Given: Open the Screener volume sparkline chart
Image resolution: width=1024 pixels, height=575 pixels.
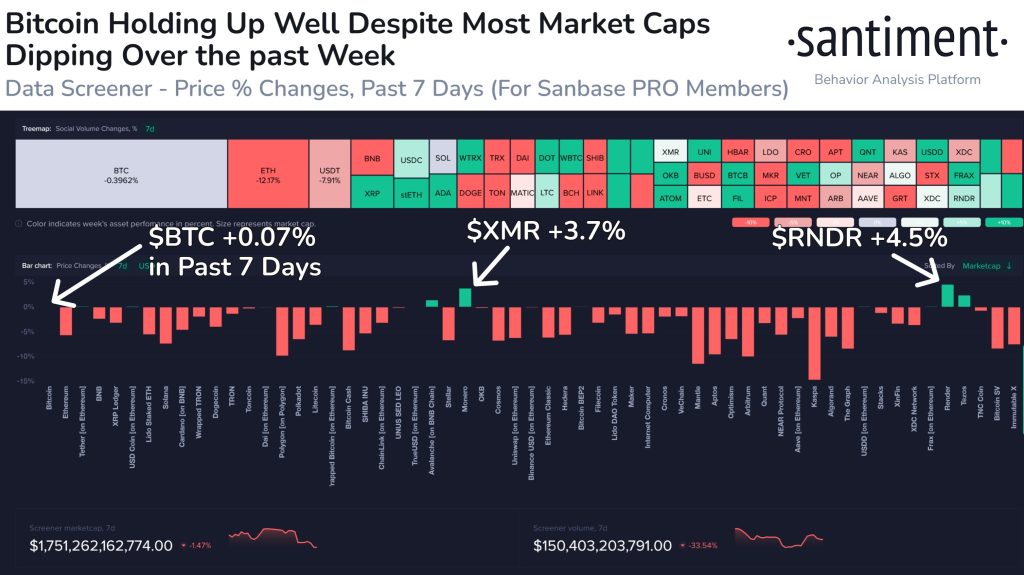Looking at the screenshot, I should (x=779, y=538).
